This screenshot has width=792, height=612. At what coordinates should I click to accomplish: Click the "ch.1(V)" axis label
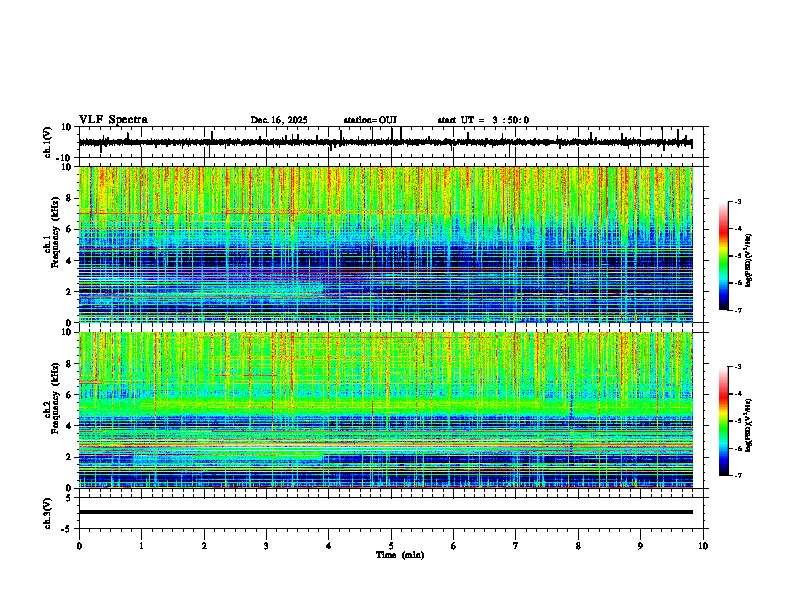48,142
